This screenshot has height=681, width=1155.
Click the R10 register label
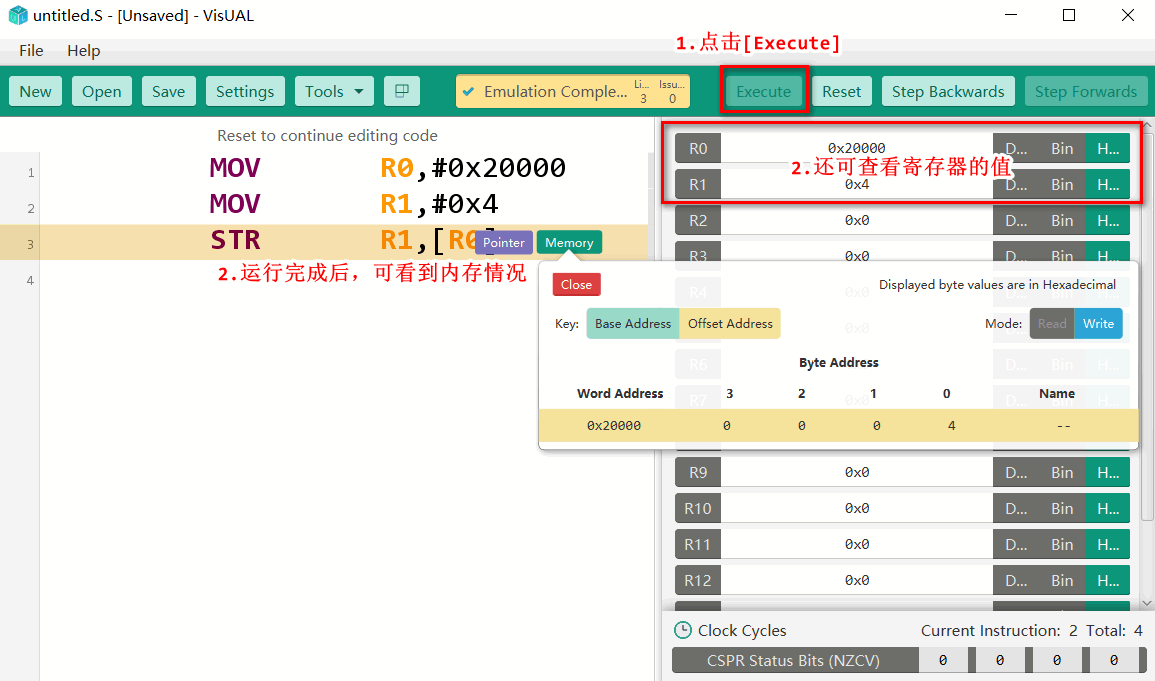click(698, 508)
